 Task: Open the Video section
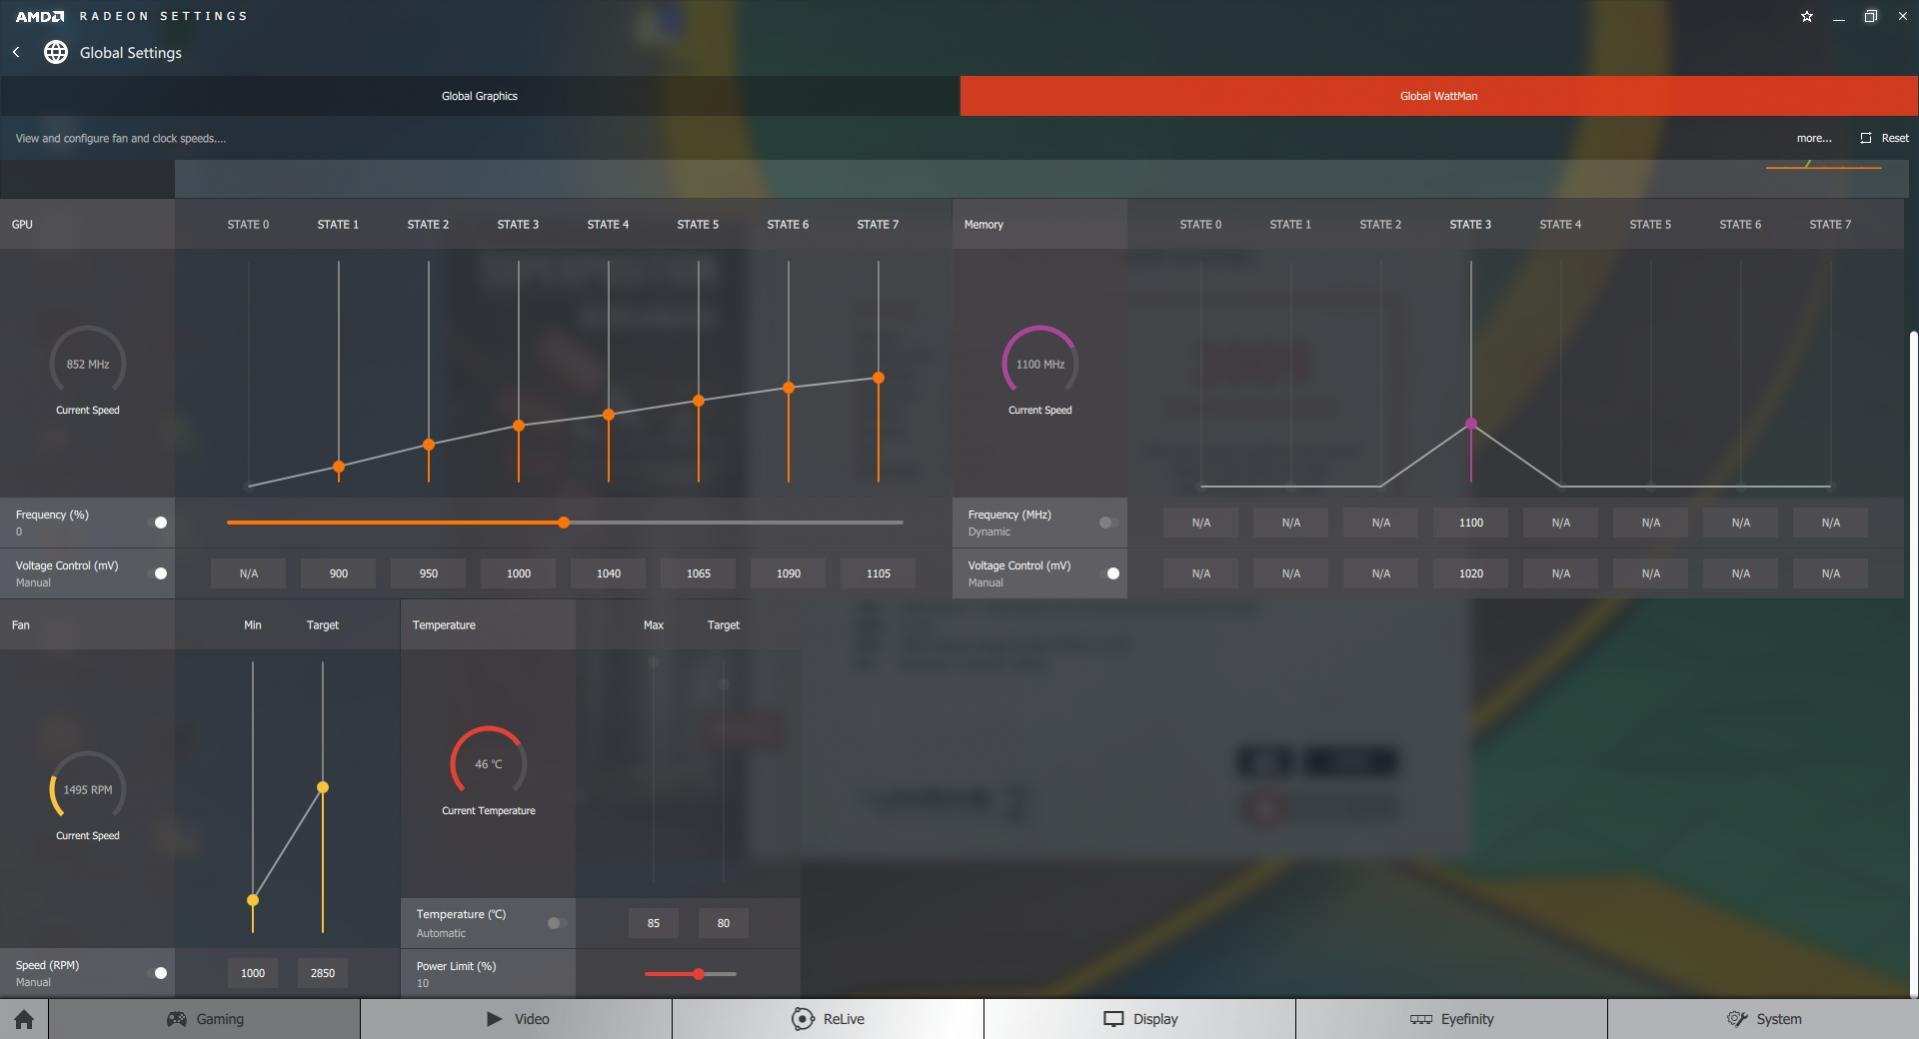tap(516, 1019)
